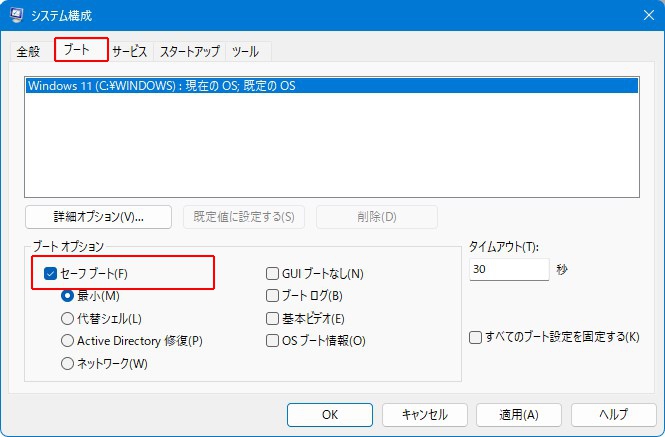Open the ツール tab
665x437 pixels.
point(246,51)
